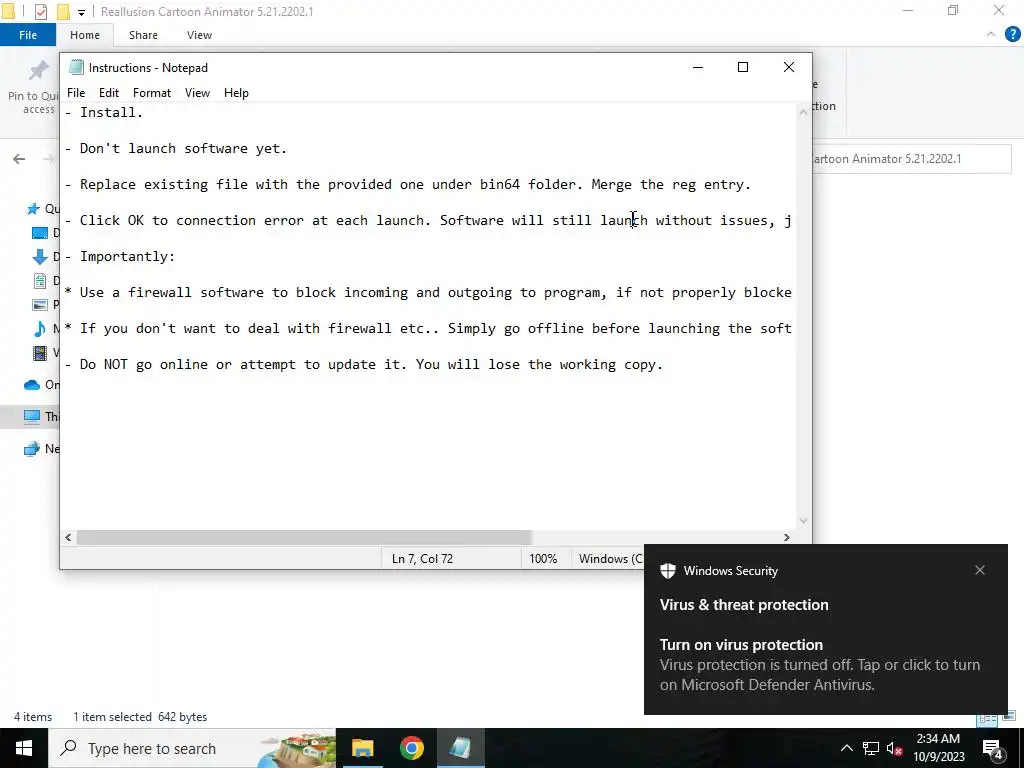This screenshot has width=1024, height=768.
Task: Click Notepad horizontal scroll left arrow
Action: point(68,537)
